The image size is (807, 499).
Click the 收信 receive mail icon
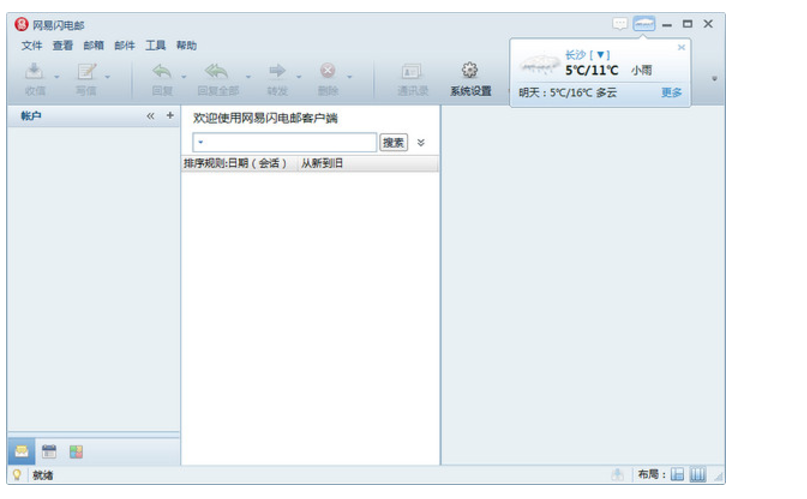pos(34,71)
